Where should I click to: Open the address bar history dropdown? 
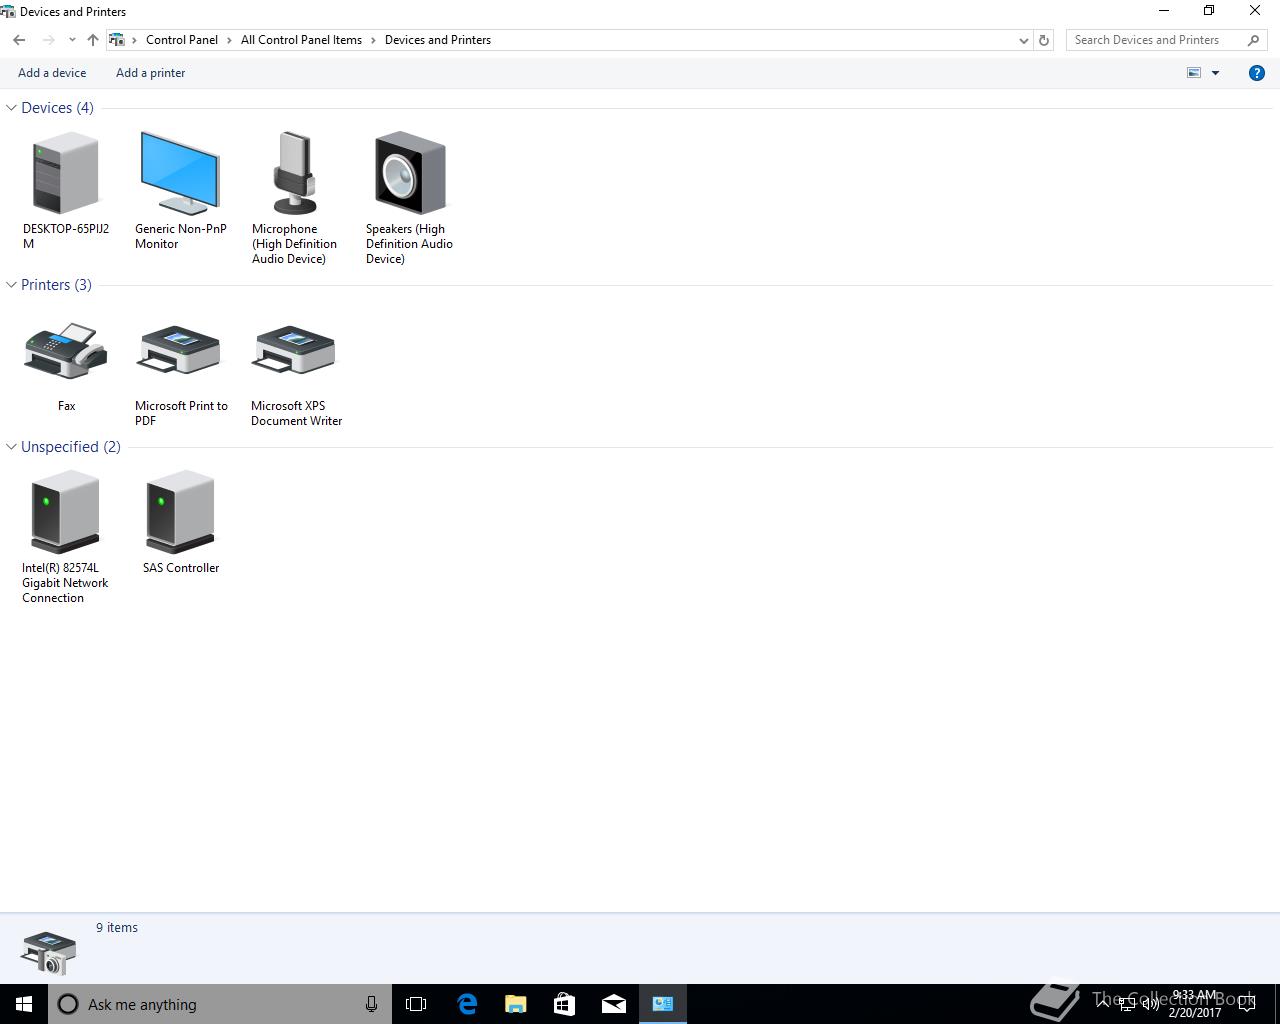1023,40
